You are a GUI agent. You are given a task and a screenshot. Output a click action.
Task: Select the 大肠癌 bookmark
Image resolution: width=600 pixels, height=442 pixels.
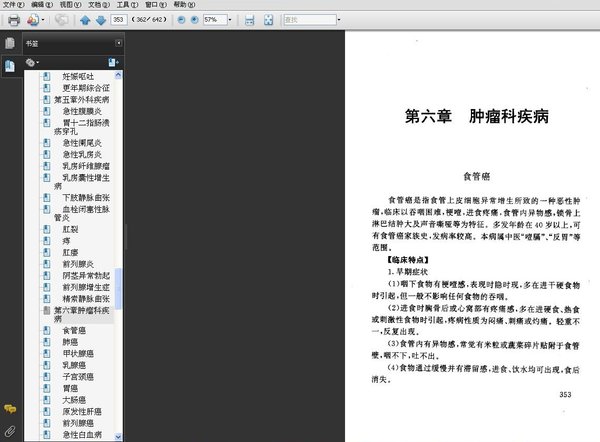(74, 400)
